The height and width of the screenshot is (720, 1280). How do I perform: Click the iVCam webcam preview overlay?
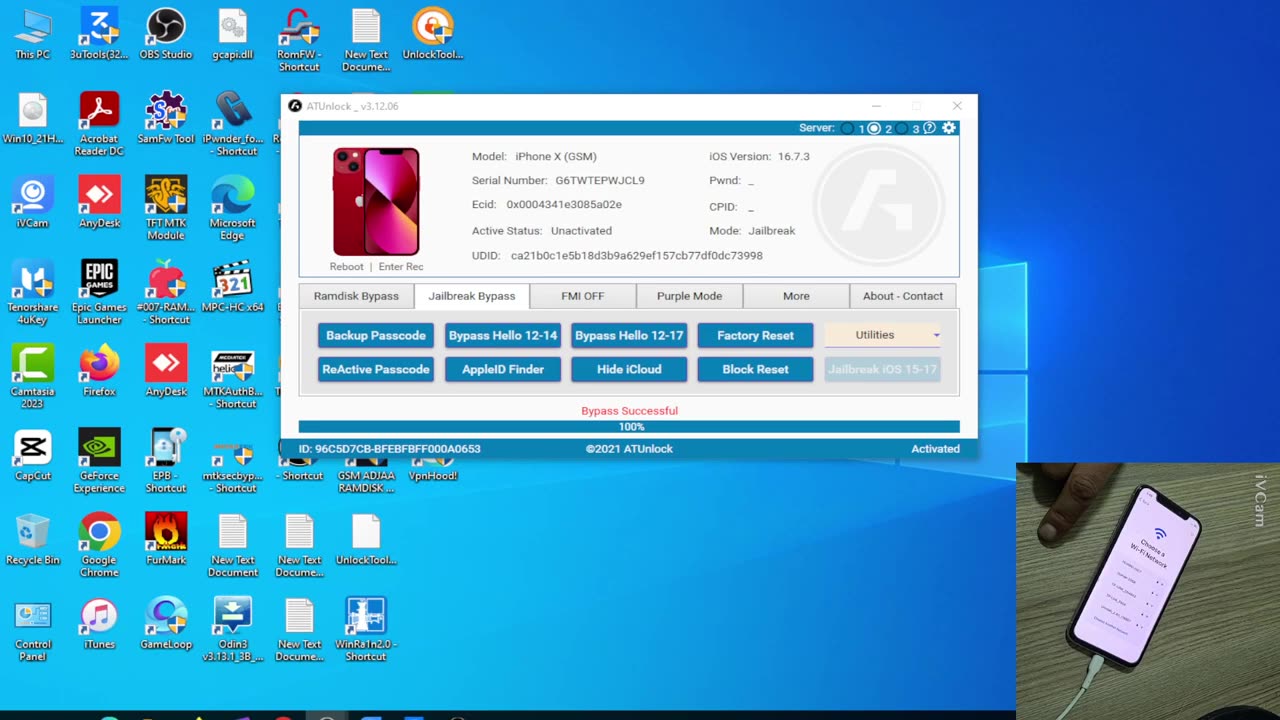pos(1148,591)
